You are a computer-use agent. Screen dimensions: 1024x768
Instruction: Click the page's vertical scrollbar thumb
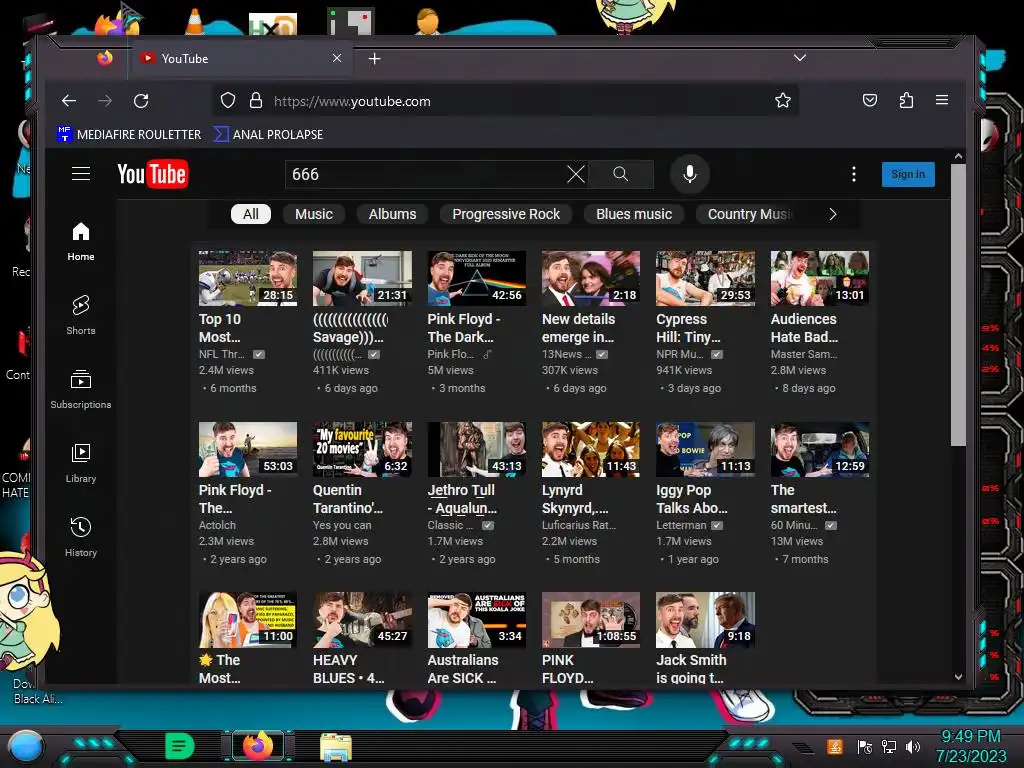pos(957,305)
